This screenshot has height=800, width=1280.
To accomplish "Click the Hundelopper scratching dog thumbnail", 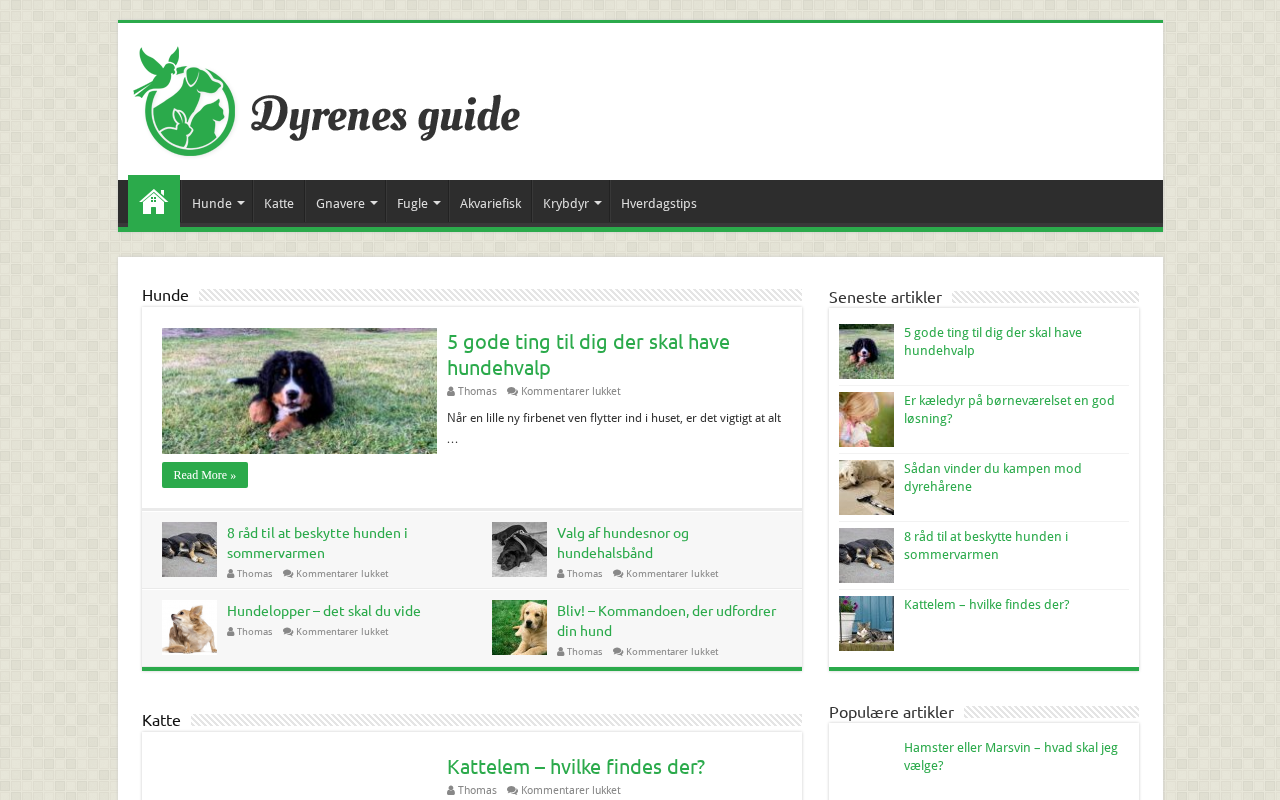I will click(x=189, y=627).
